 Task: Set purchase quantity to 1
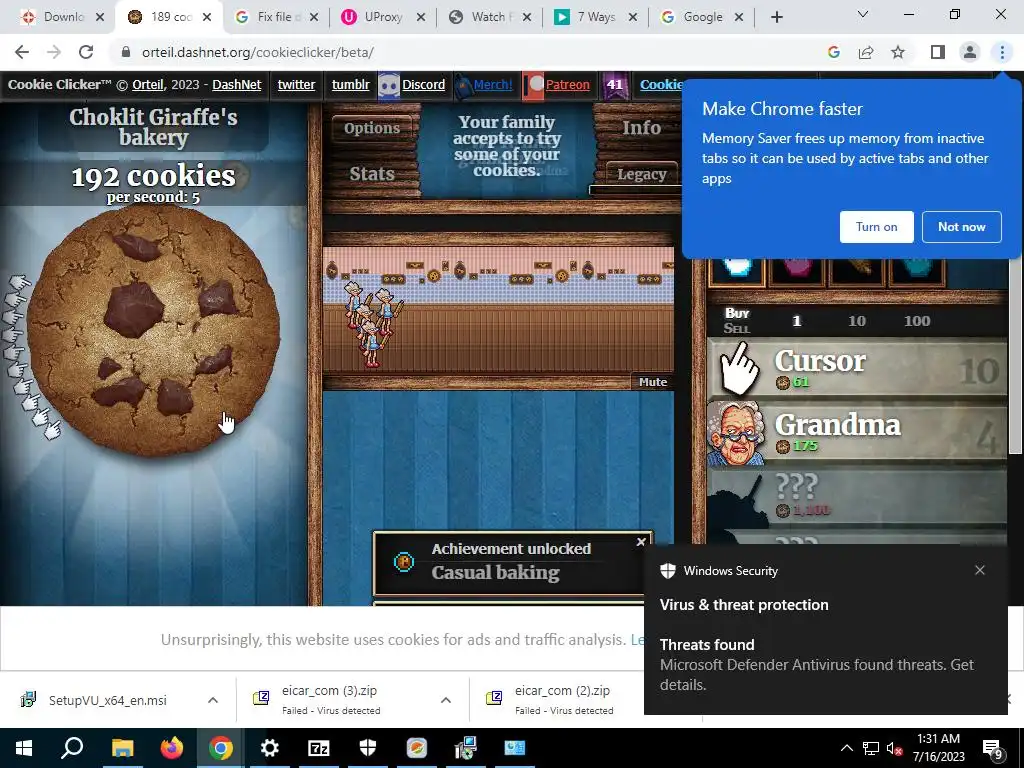coord(797,321)
